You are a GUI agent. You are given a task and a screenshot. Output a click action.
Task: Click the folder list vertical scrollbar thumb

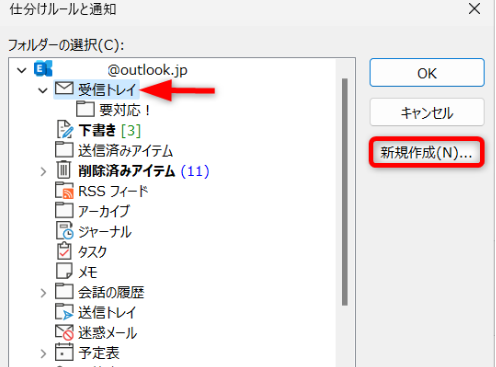[x=345, y=192]
